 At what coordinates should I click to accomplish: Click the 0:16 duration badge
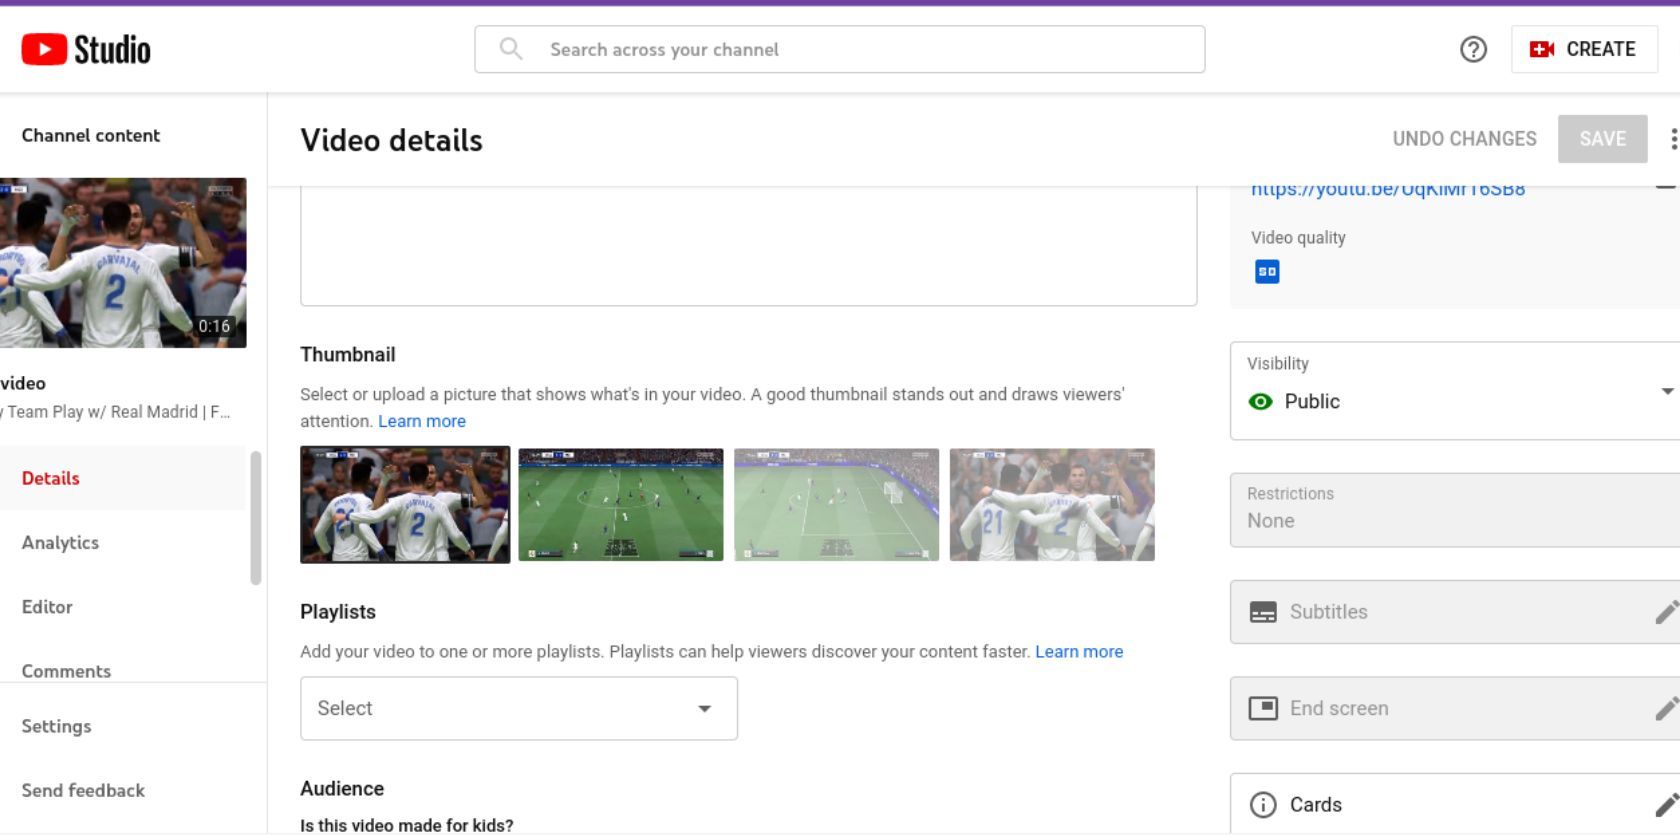click(214, 326)
